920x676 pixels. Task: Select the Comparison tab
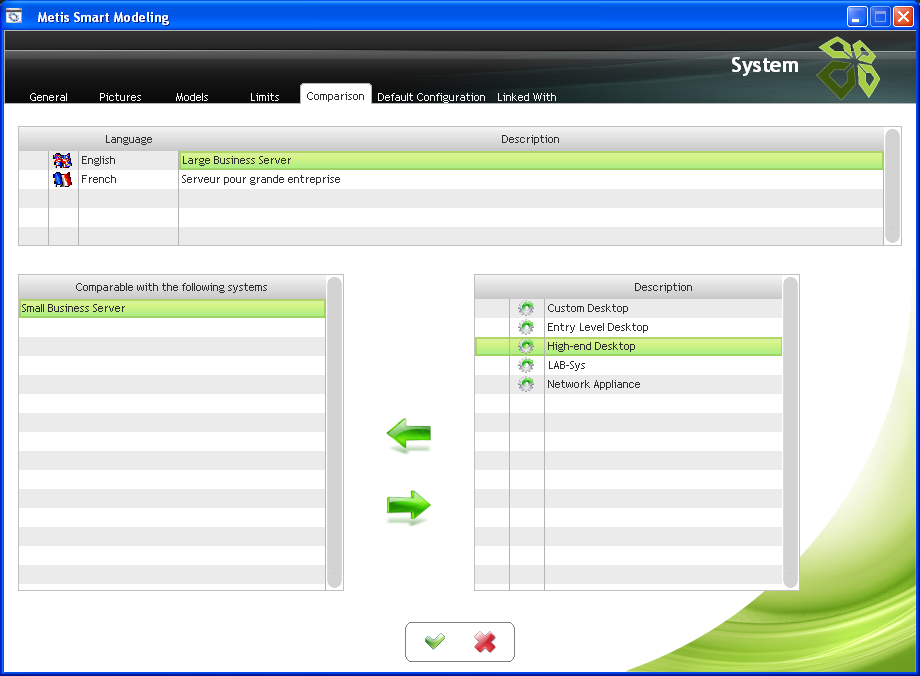pos(336,96)
